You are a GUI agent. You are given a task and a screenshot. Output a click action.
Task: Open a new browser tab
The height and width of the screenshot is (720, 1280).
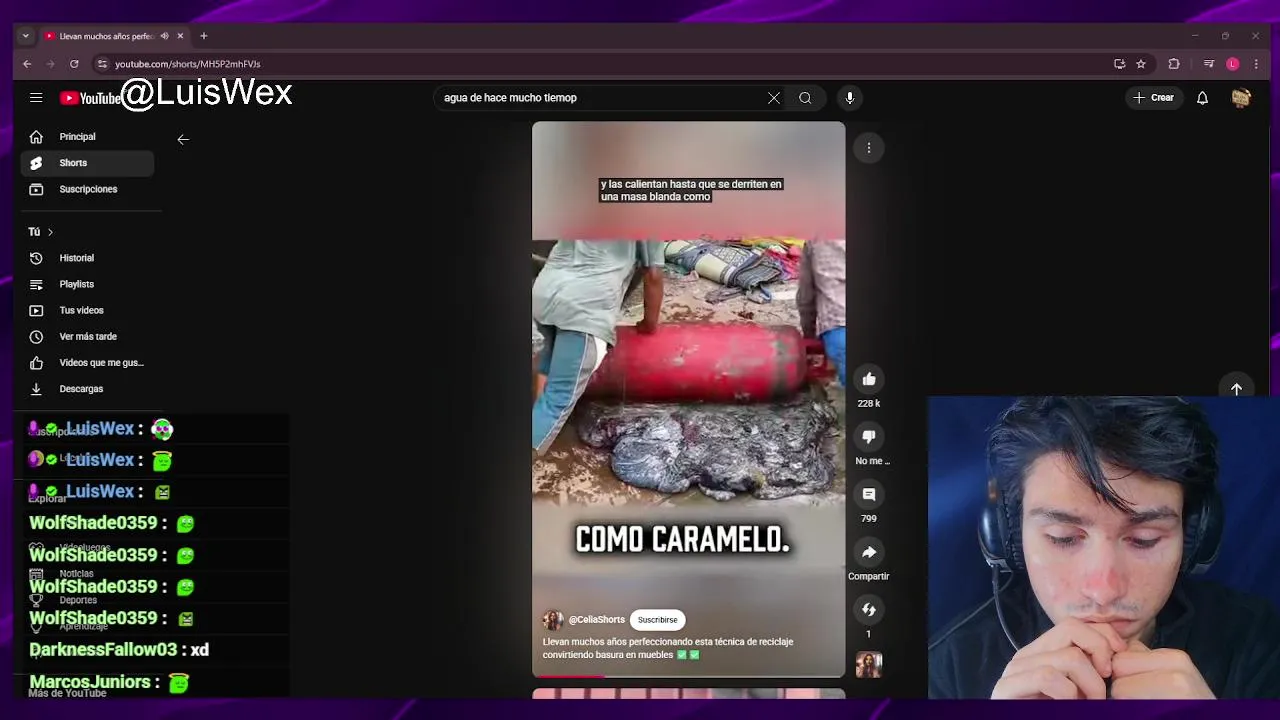pos(204,36)
